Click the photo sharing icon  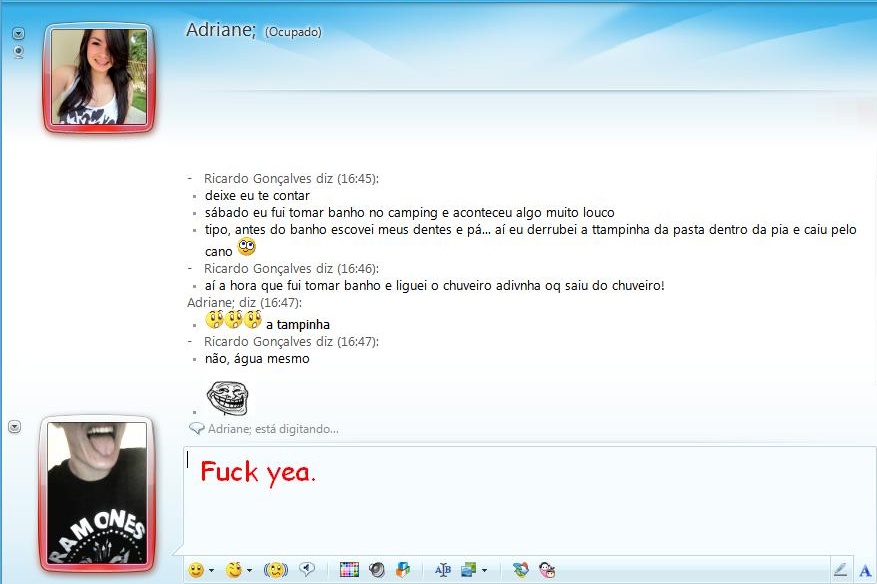[467, 569]
